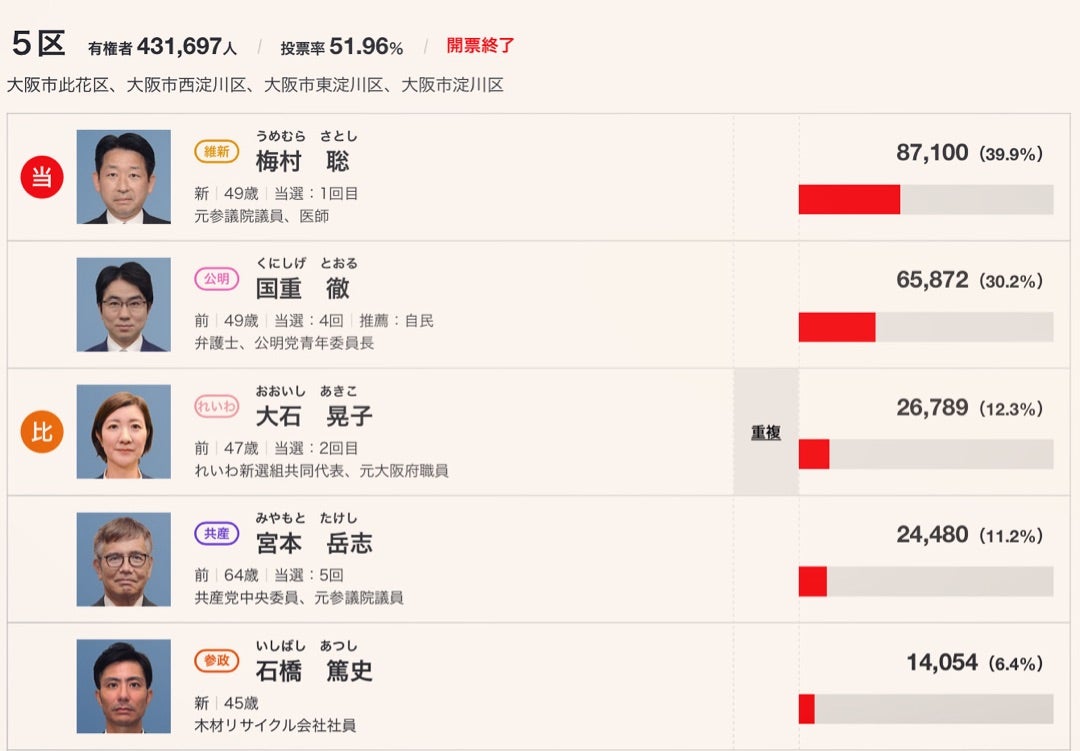The width and height of the screenshot is (1080, 751).
Task: Open 宮本岳志's candidate photo
Action: [124, 559]
